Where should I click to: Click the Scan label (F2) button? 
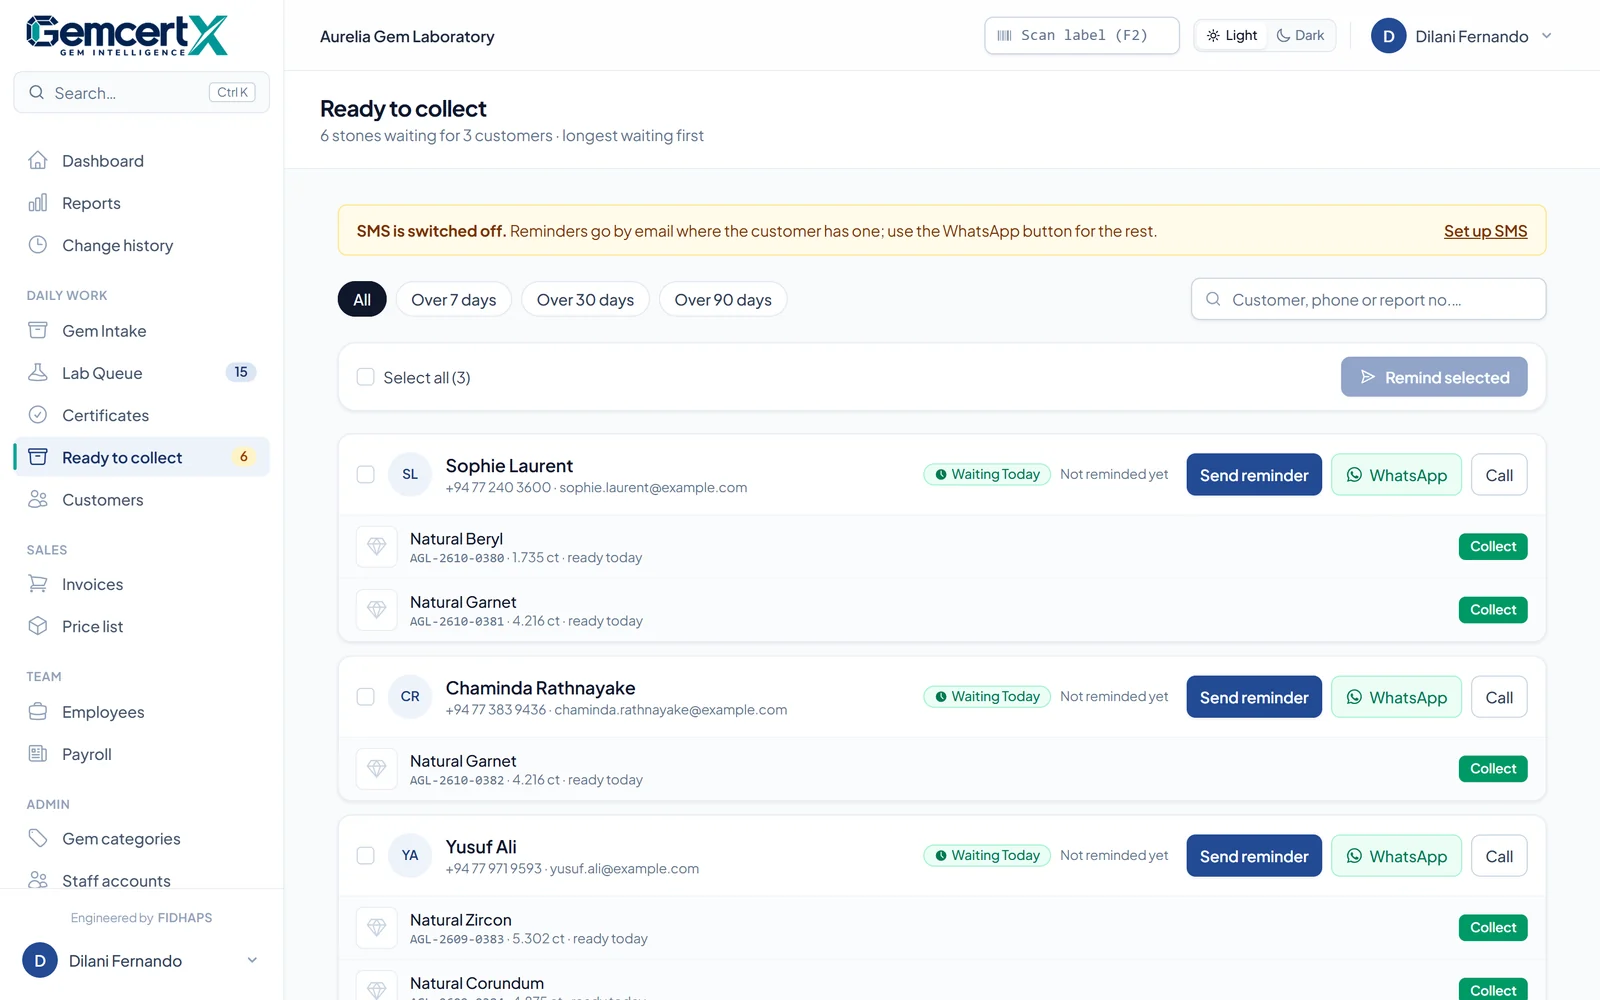(1082, 35)
